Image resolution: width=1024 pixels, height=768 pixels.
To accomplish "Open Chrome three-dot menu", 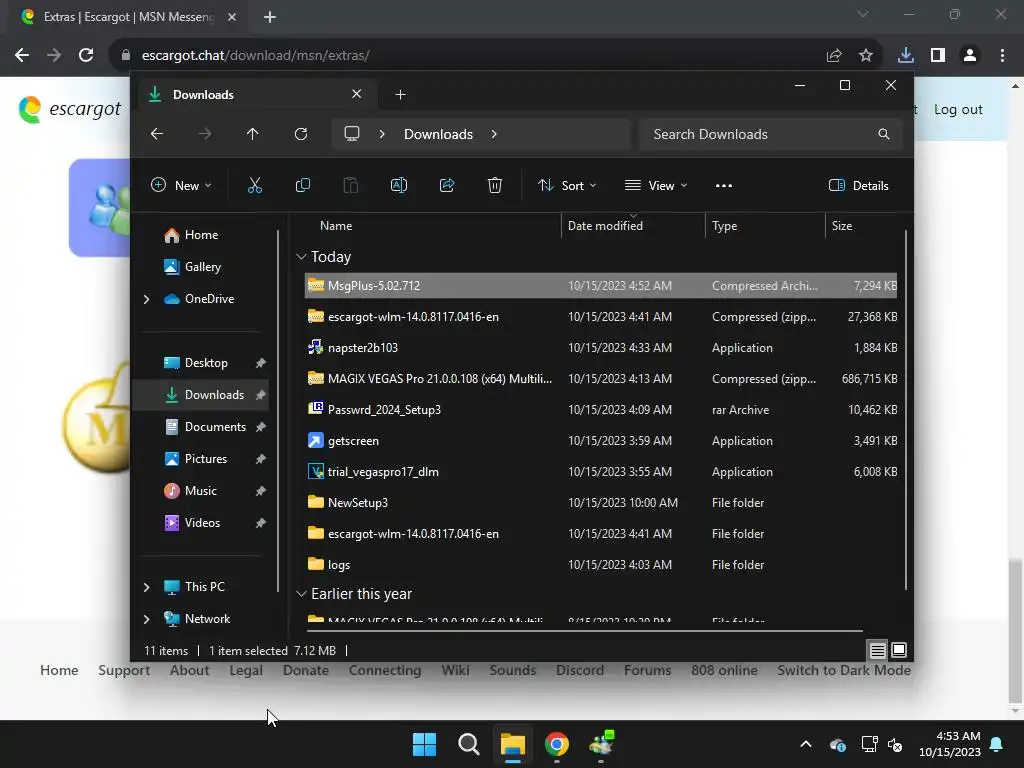I will (1002, 56).
